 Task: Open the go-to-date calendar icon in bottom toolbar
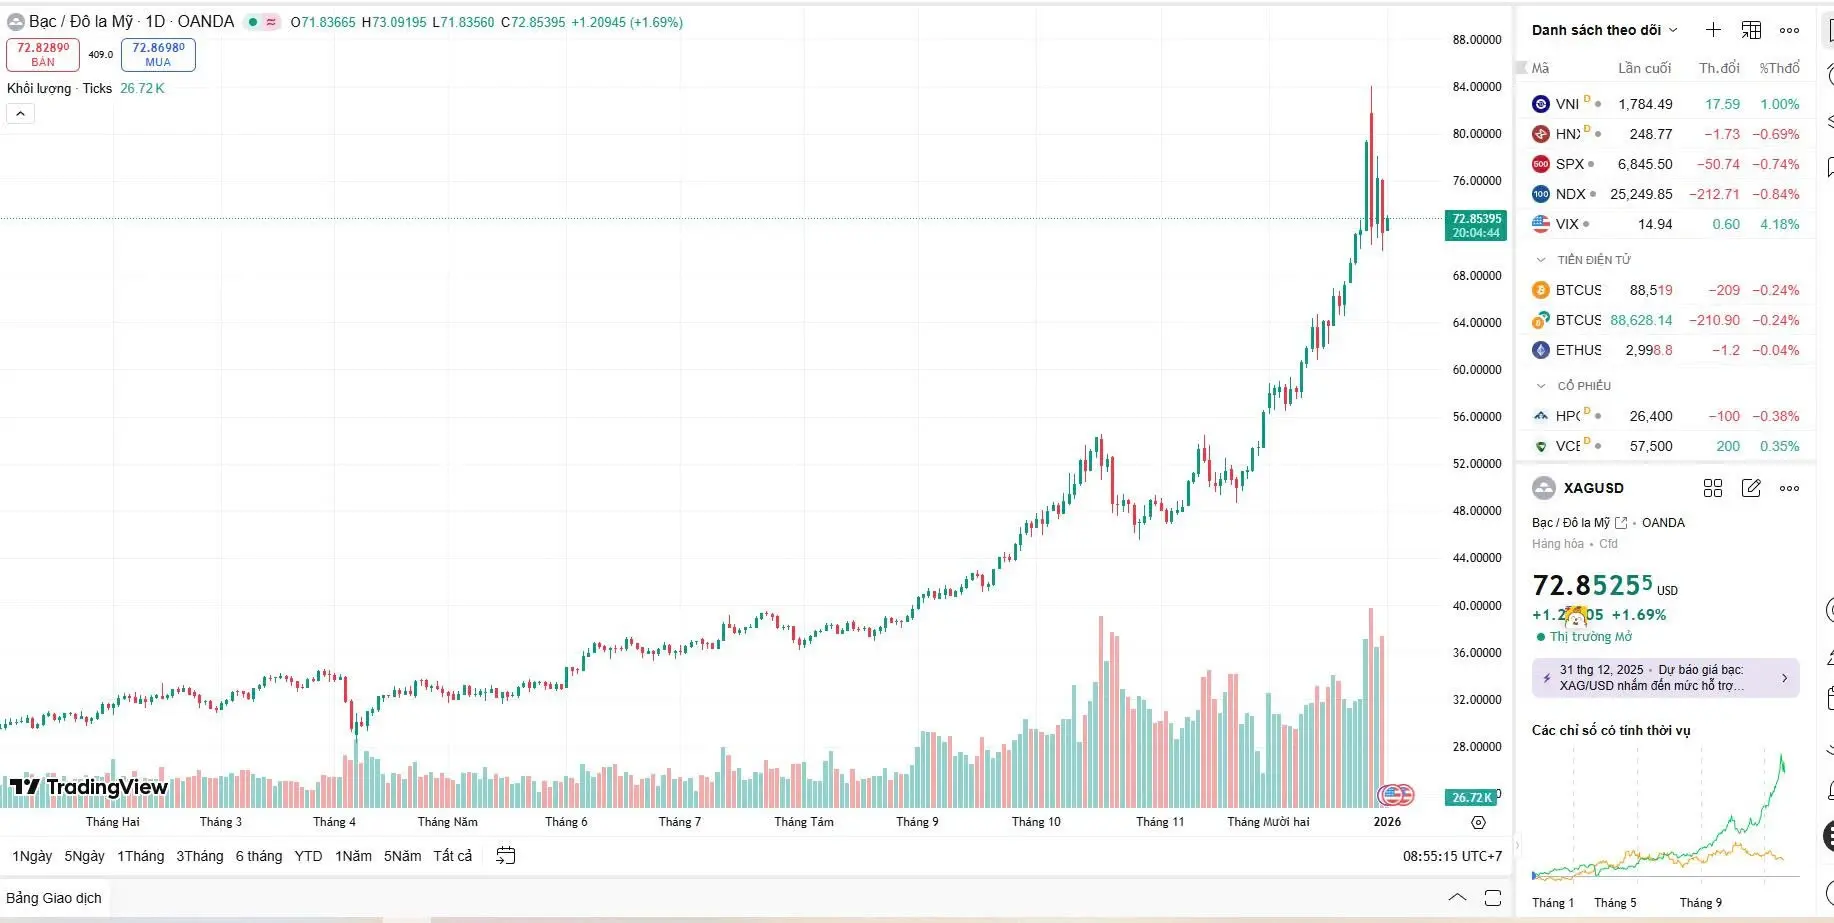(x=506, y=856)
